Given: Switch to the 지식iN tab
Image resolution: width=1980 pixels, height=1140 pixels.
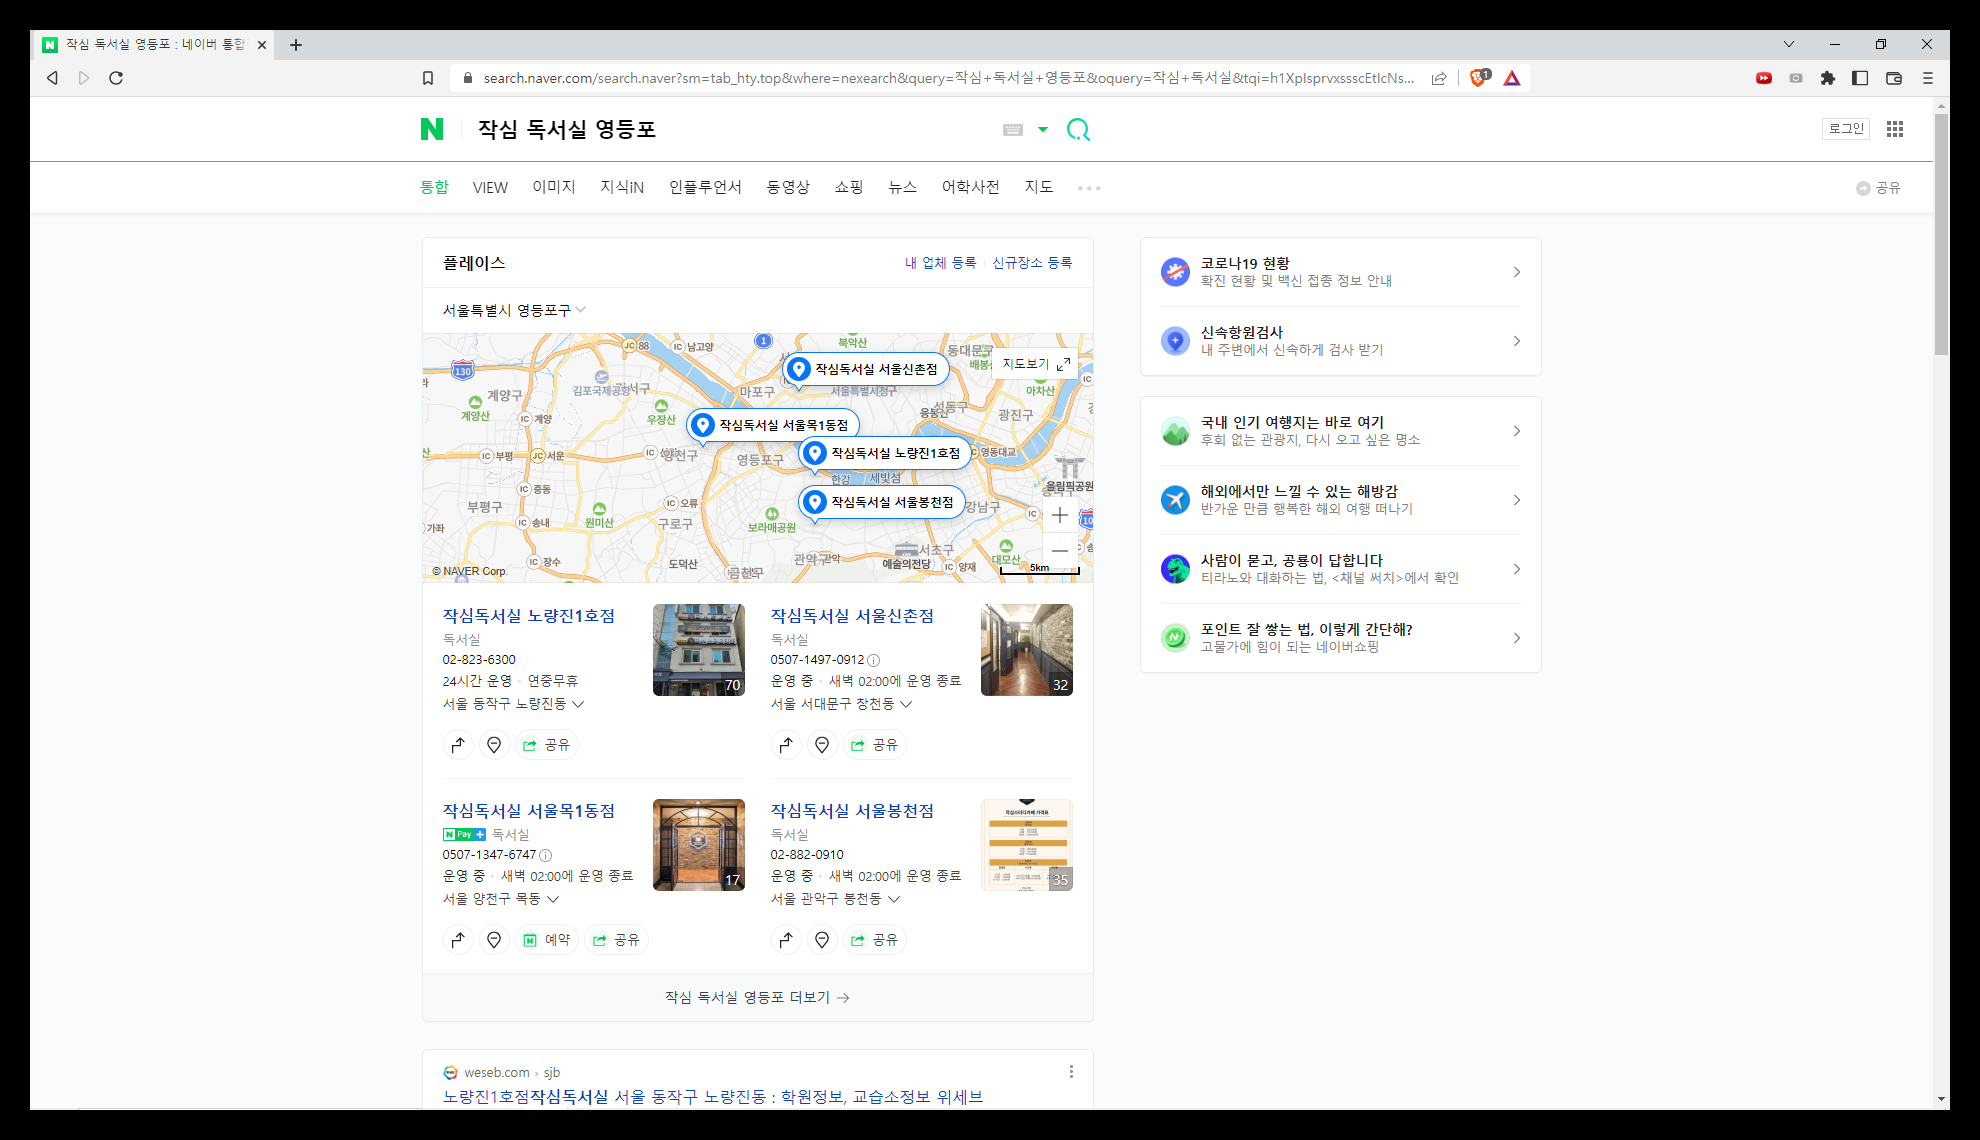Looking at the screenshot, I should [622, 187].
